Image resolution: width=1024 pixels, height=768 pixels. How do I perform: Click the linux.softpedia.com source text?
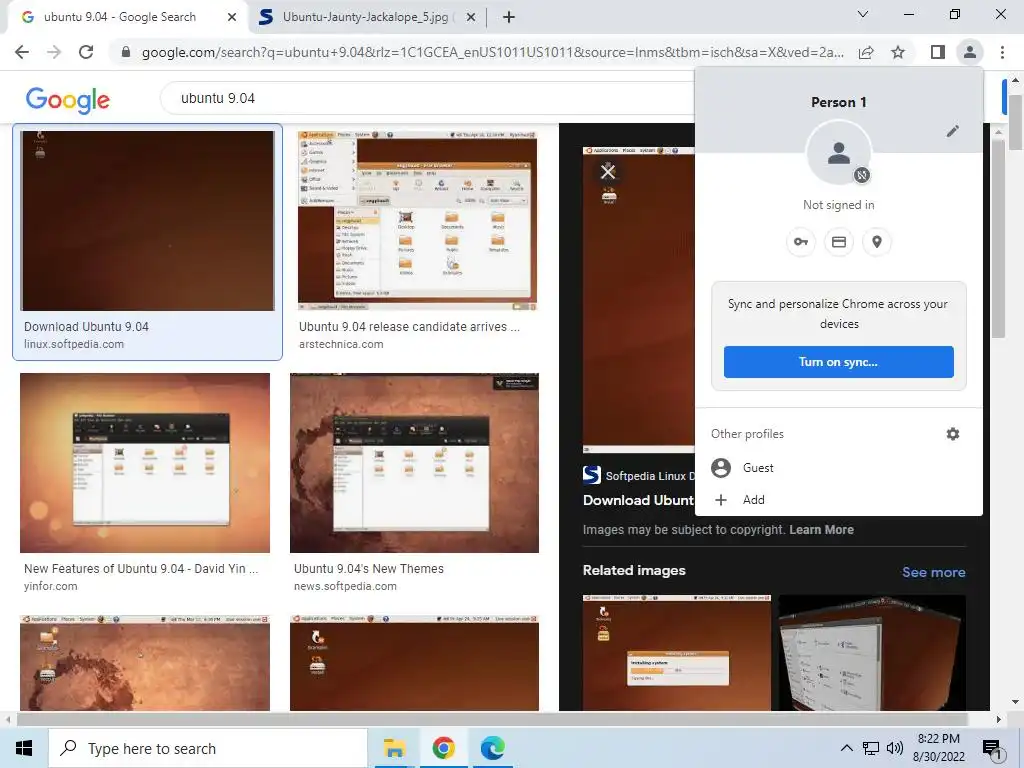(x=74, y=344)
